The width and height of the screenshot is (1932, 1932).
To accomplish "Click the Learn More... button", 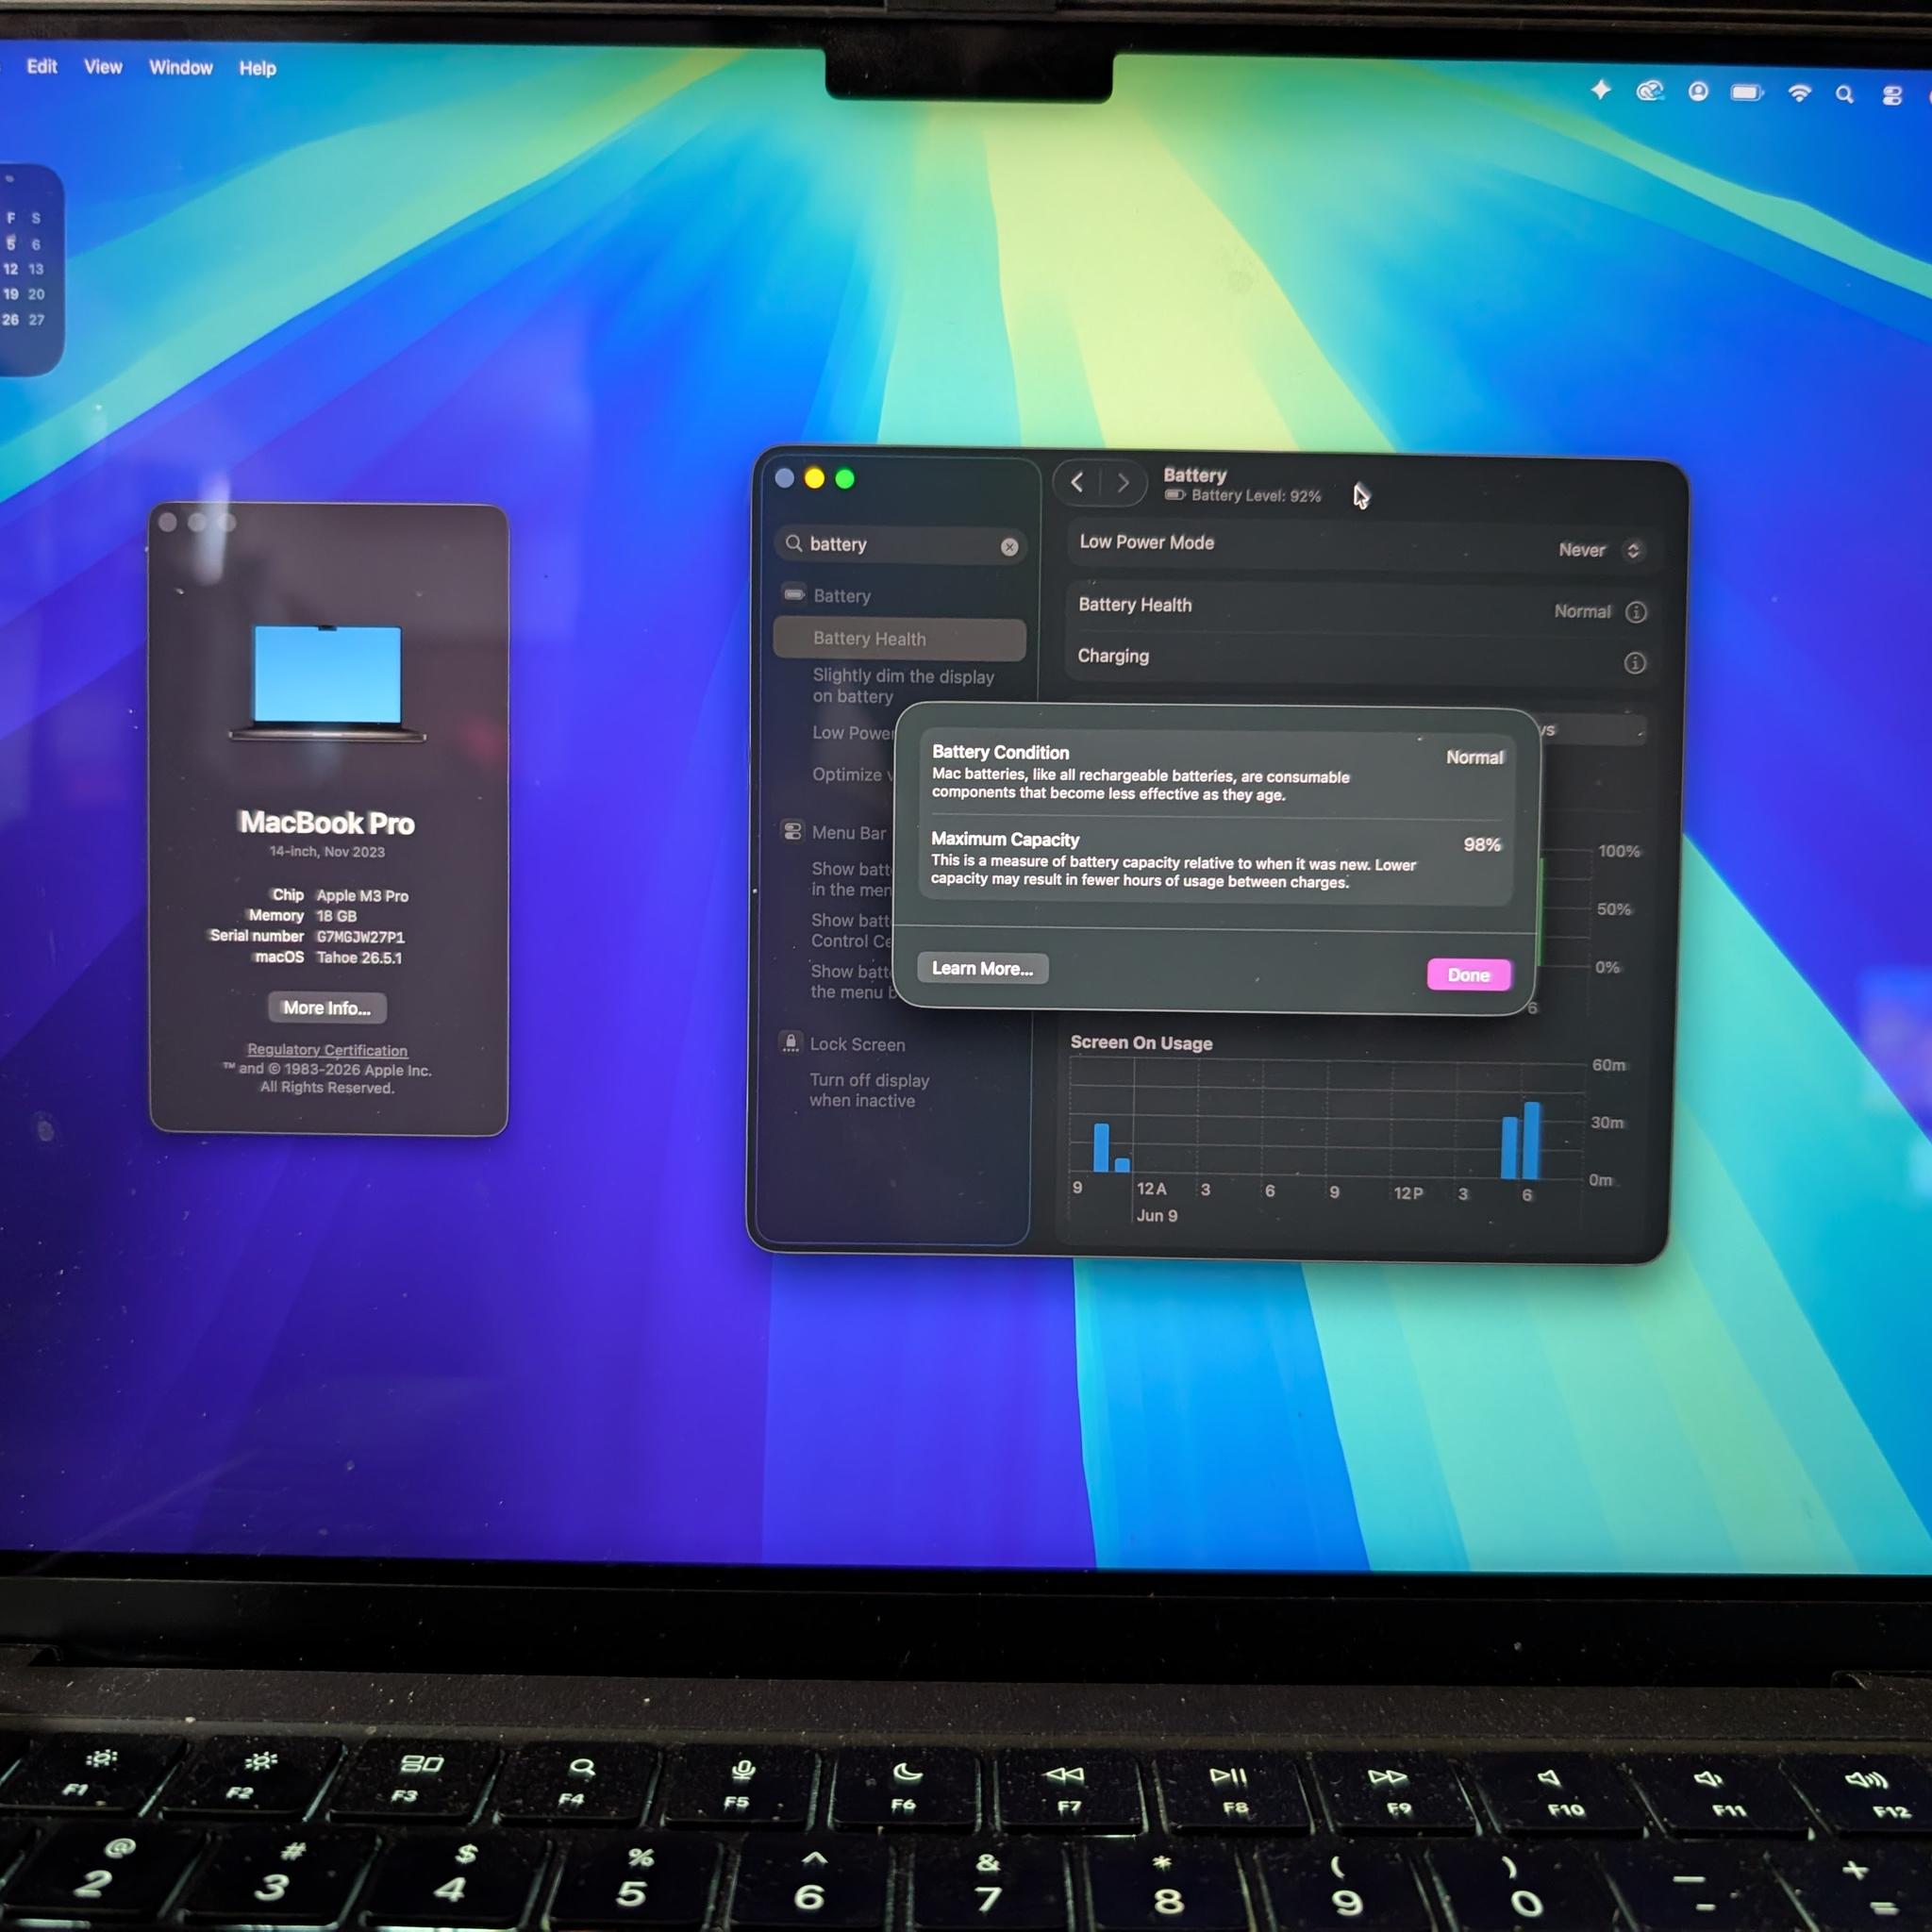I will pos(982,968).
